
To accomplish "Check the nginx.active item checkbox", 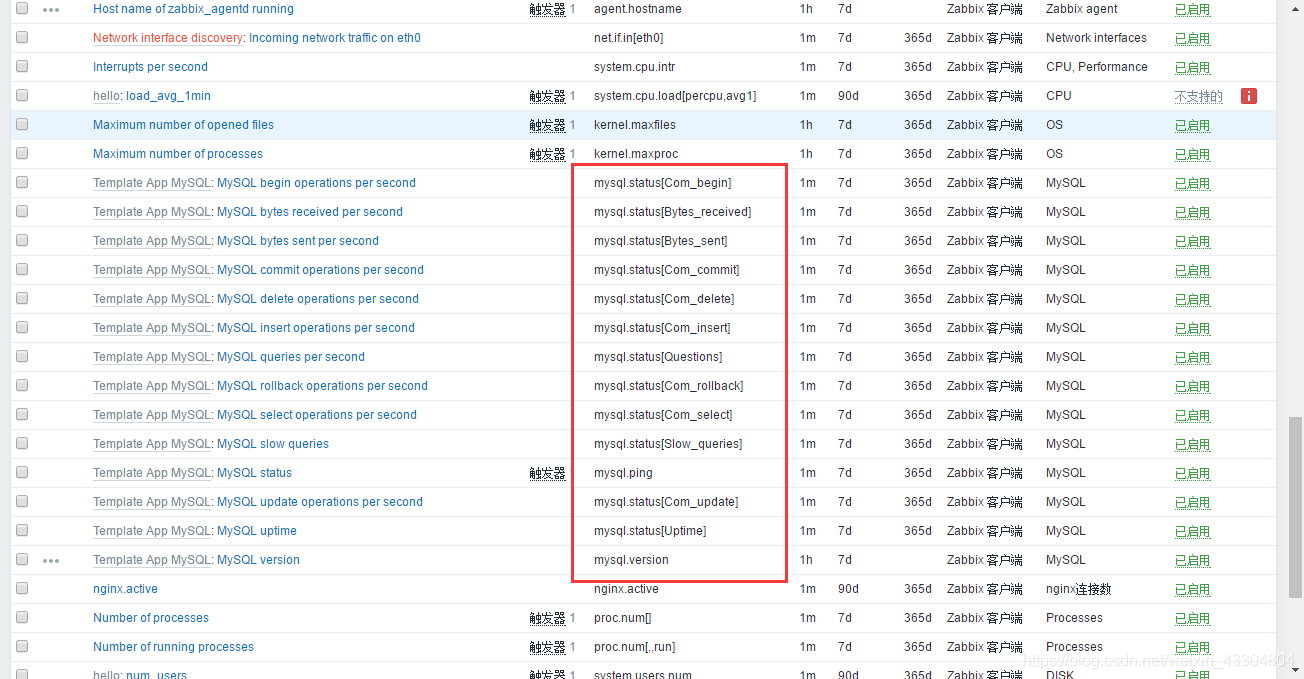I will pos(22,588).
